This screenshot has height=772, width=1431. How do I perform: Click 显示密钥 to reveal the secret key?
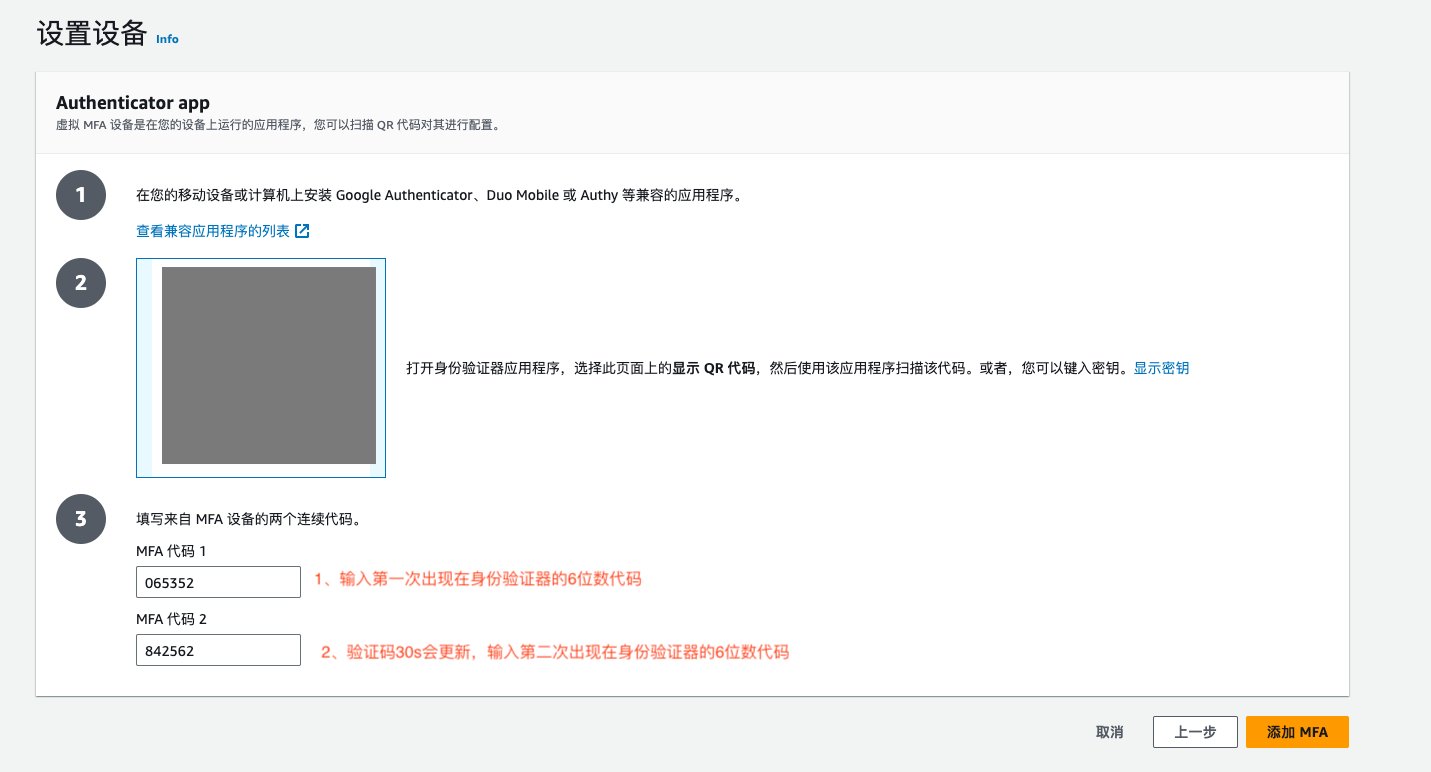pyautogui.click(x=1161, y=368)
